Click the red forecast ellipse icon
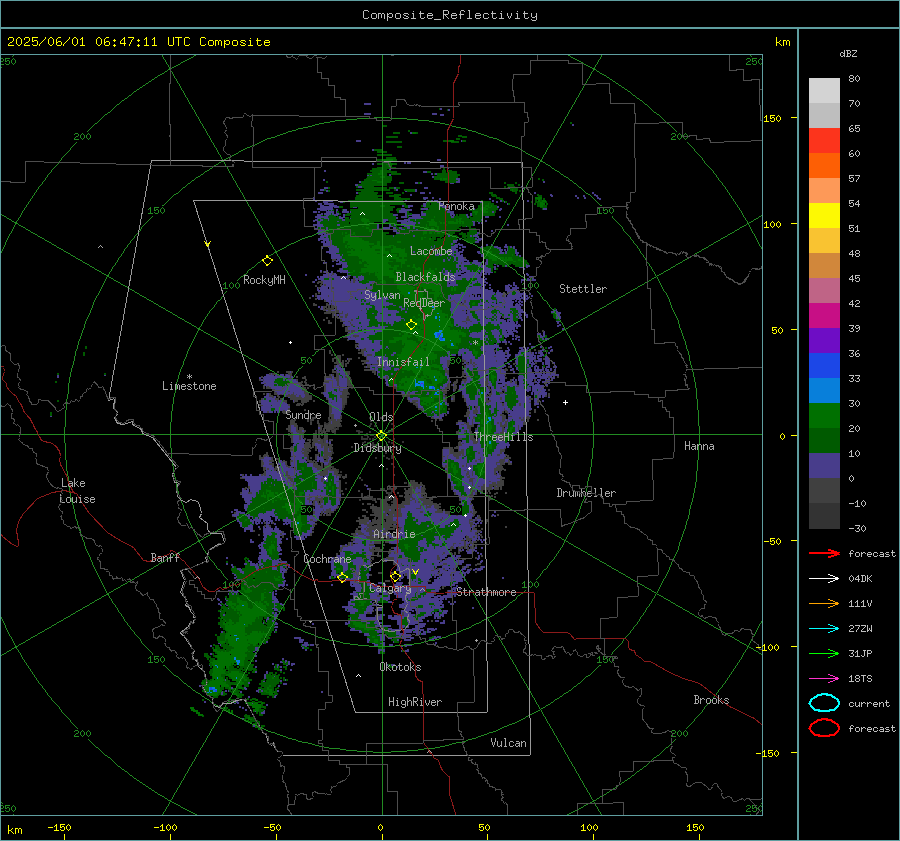 [x=824, y=728]
